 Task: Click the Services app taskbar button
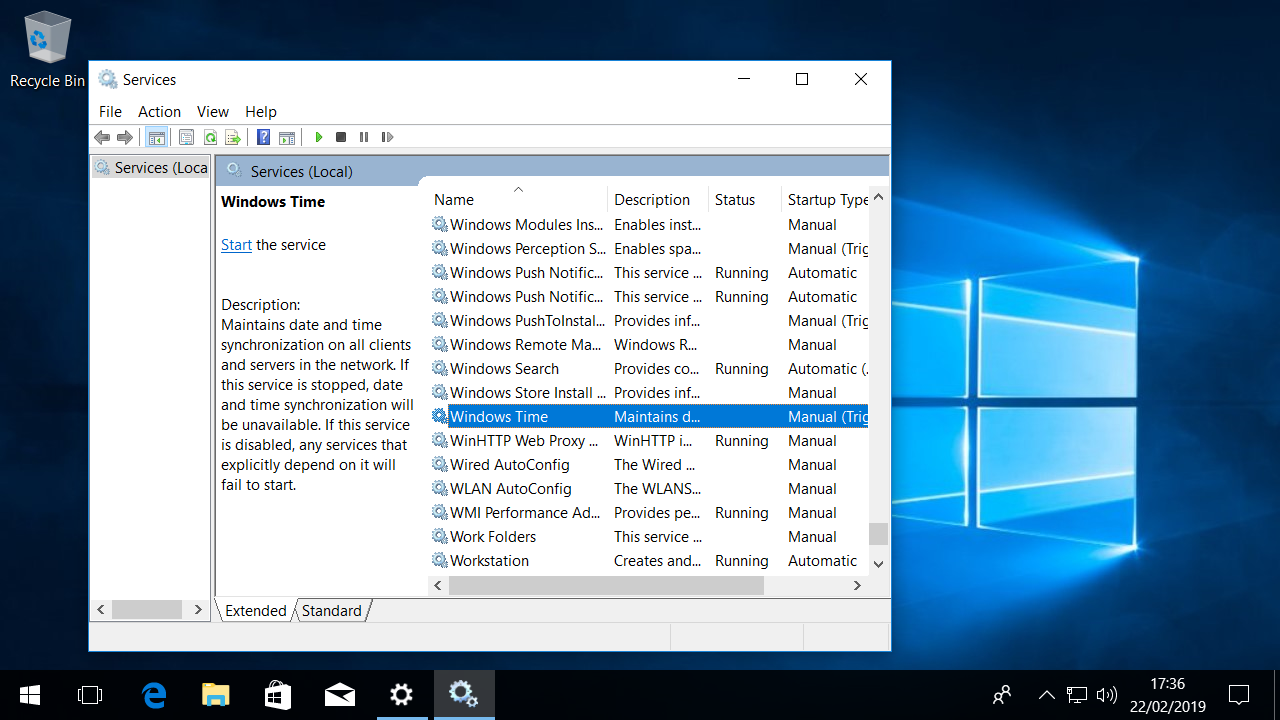(x=464, y=695)
